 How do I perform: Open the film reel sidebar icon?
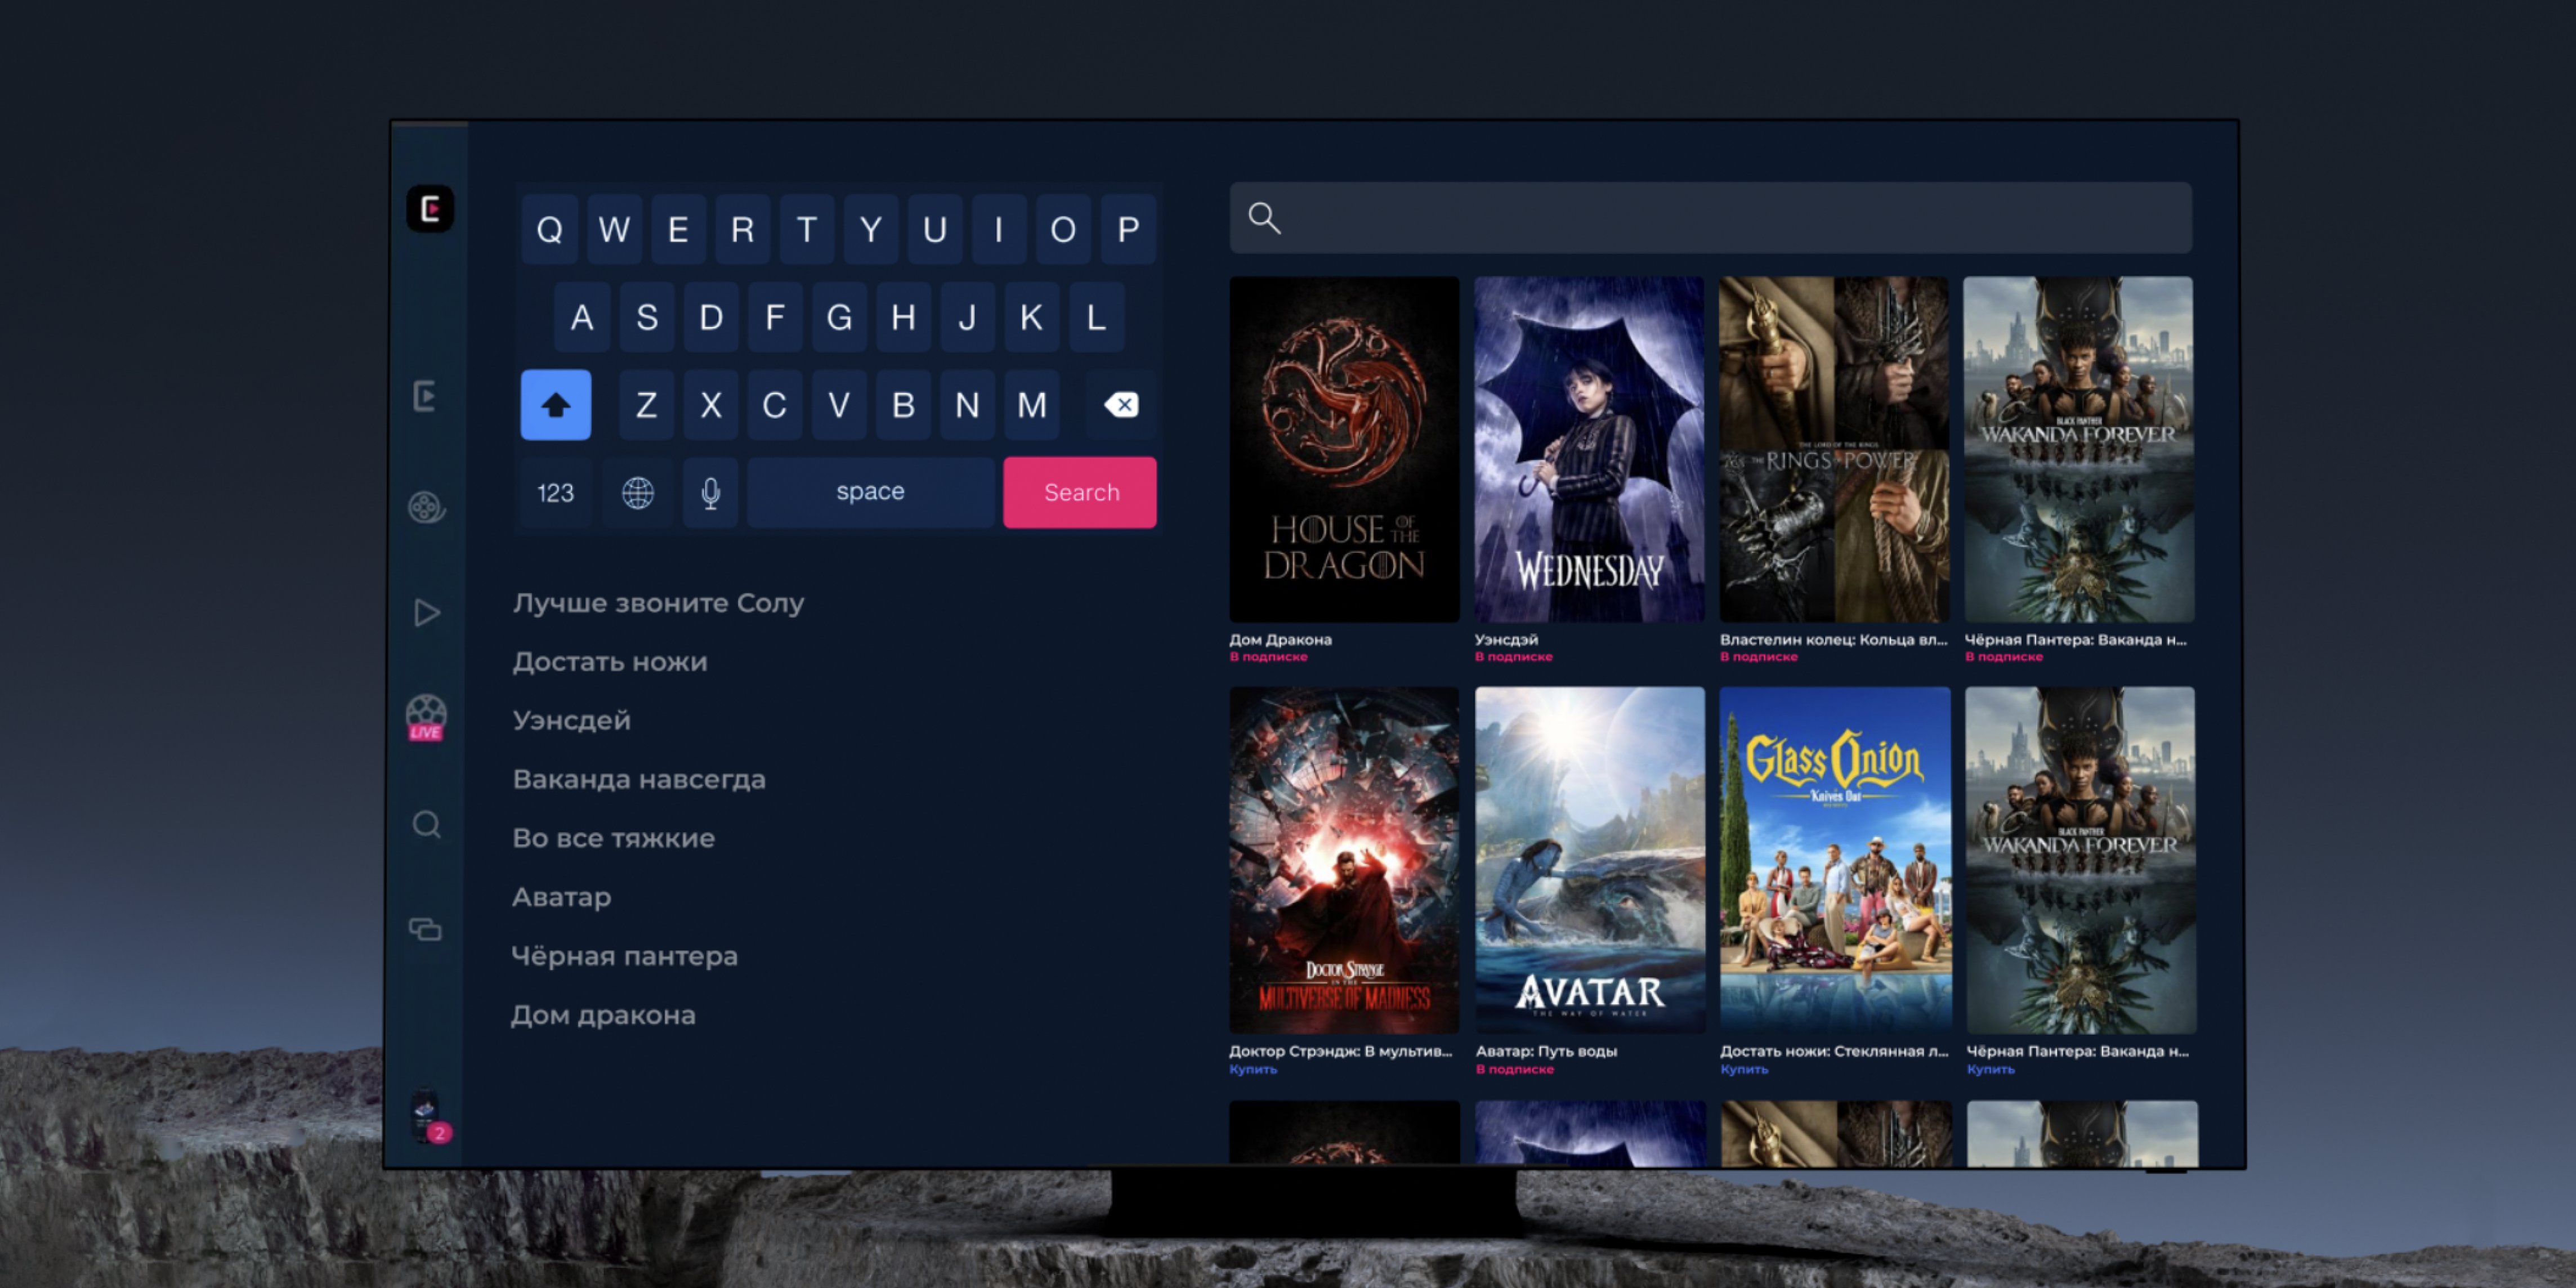(427, 507)
